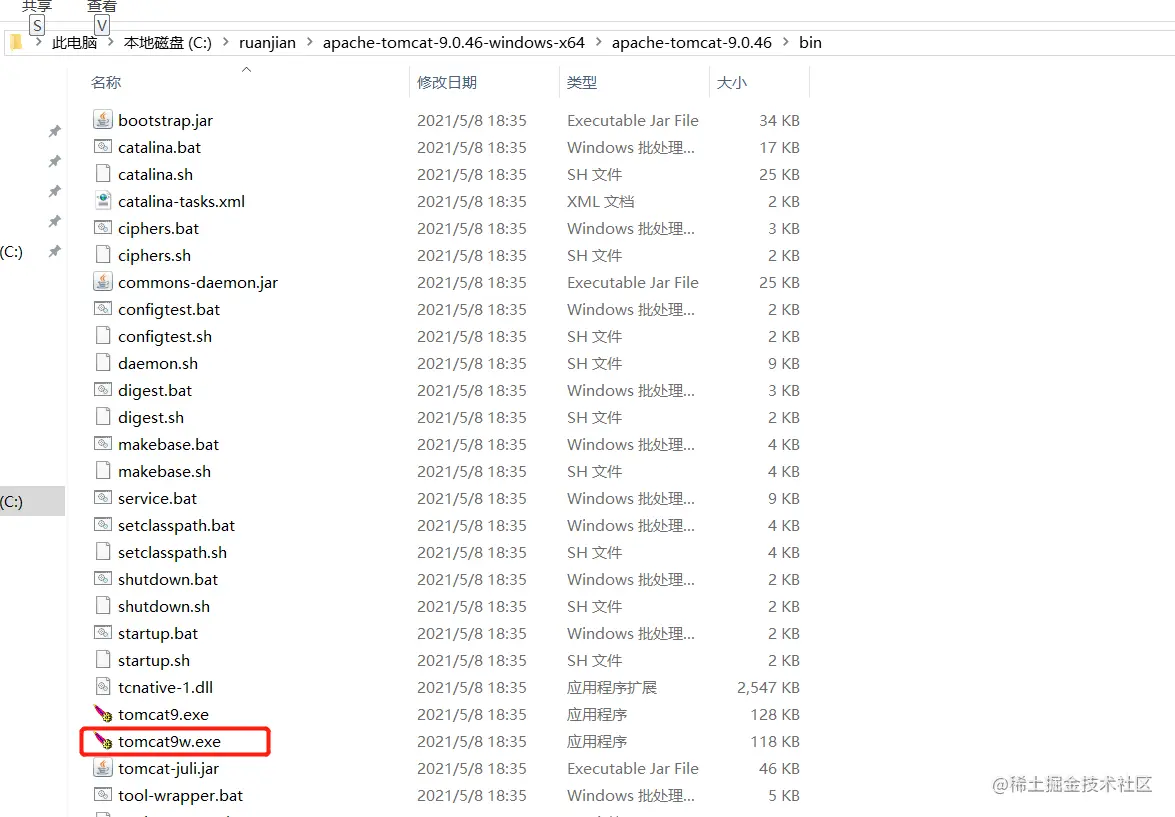1175x817 pixels.
Task: Click the address bar folder icon
Action: pyautogui.click(x=16, y=42)
